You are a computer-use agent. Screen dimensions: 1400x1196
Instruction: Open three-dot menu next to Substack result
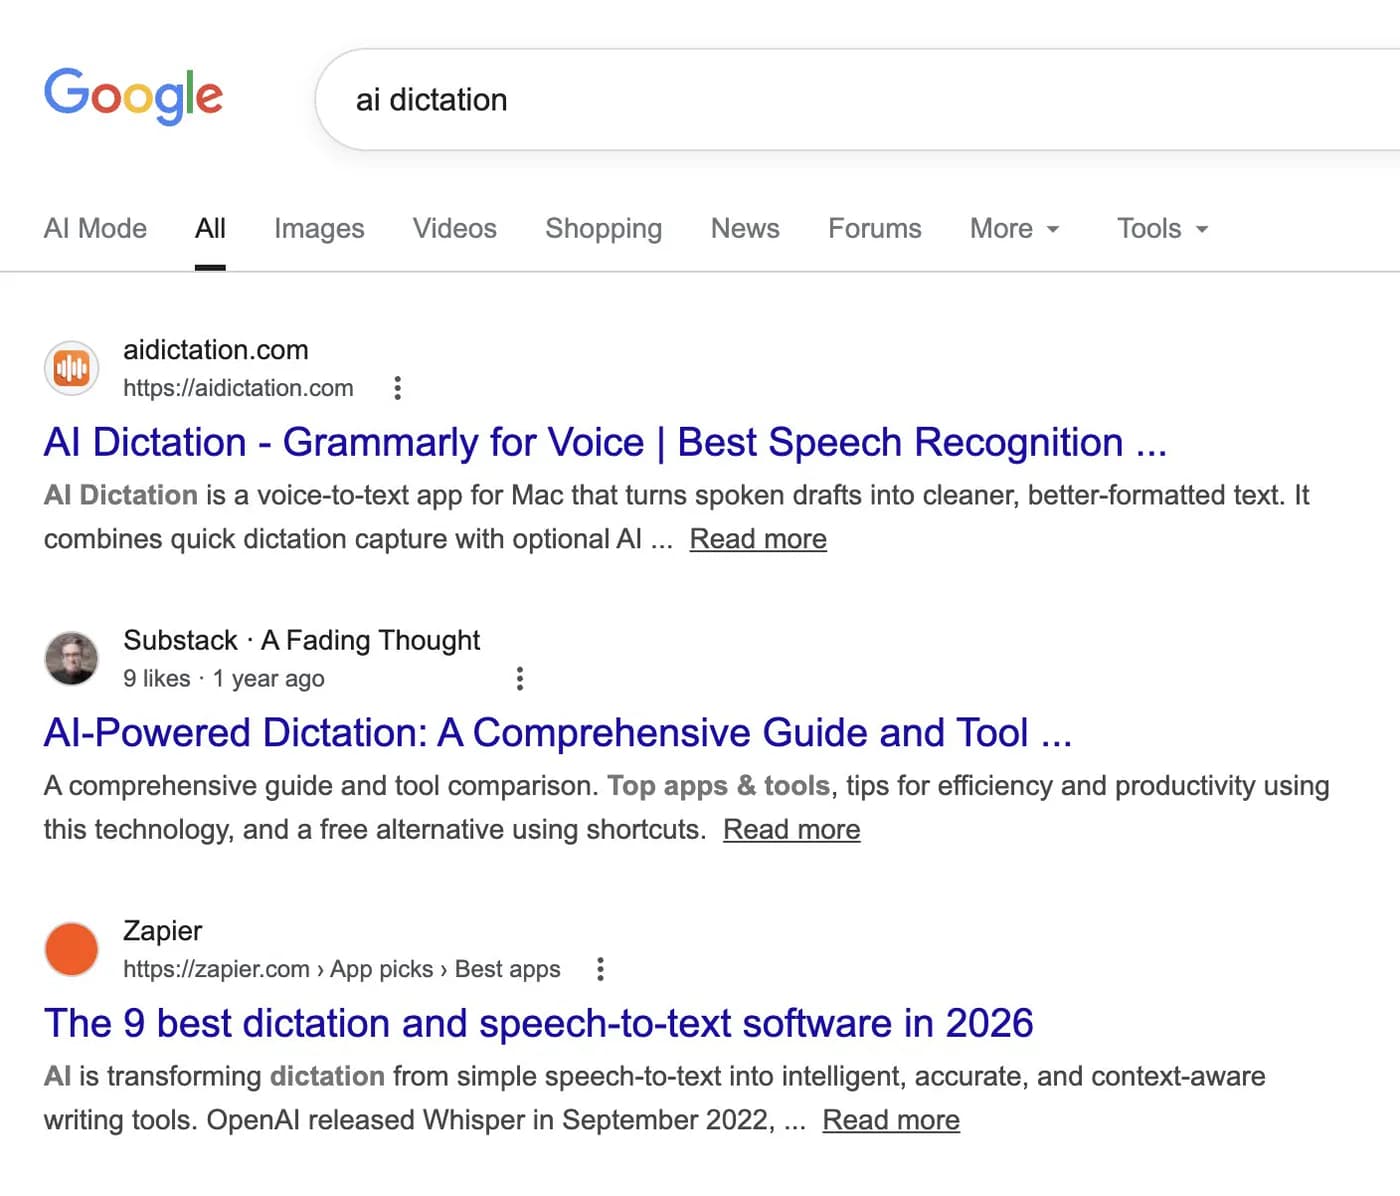519,679
